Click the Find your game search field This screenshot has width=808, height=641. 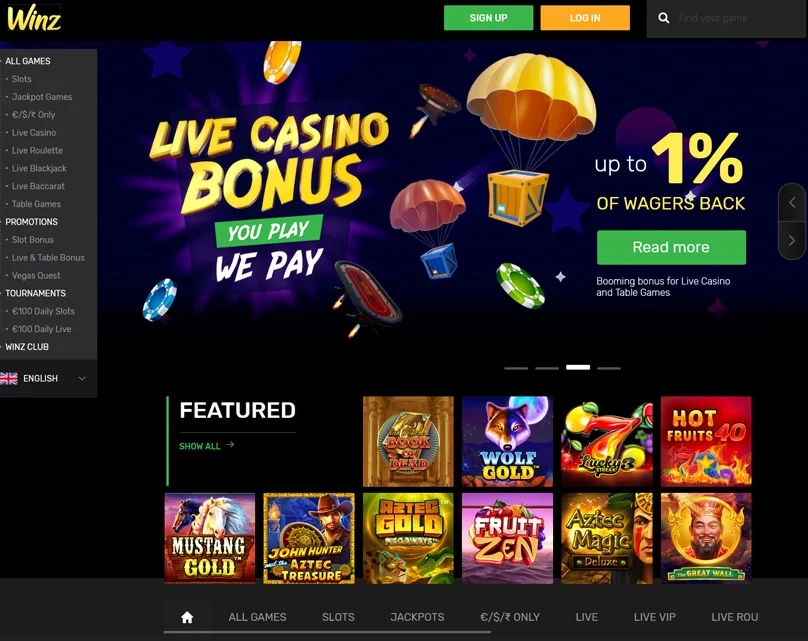click(737, 18)
